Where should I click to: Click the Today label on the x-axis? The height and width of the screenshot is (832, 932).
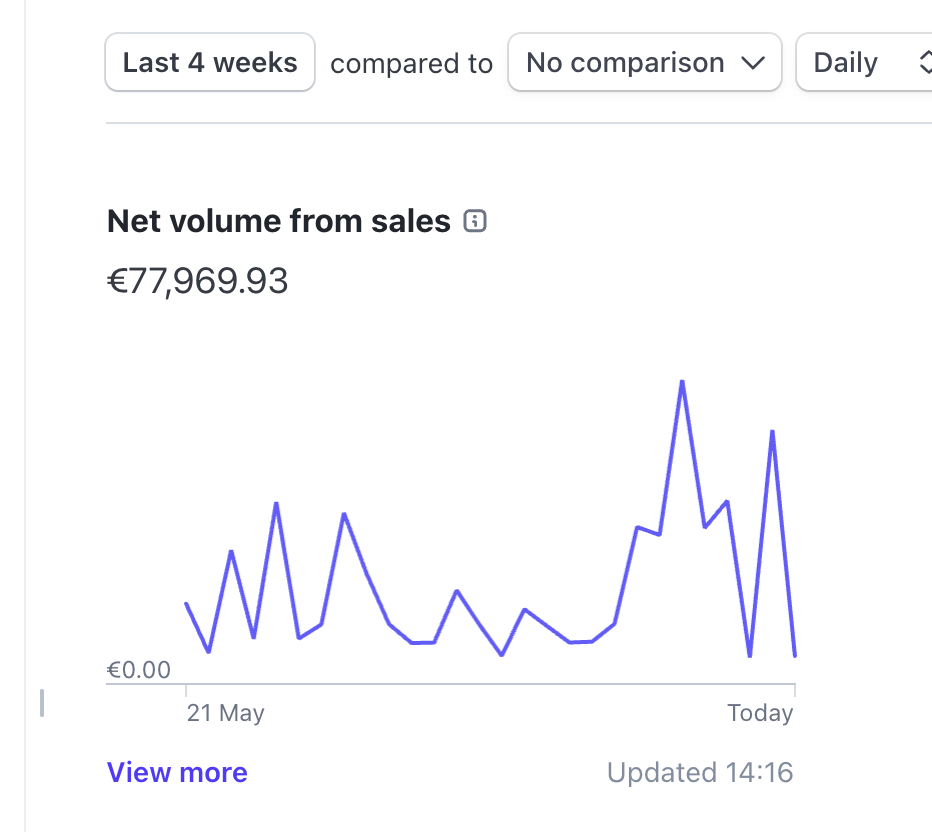point(760,713)
